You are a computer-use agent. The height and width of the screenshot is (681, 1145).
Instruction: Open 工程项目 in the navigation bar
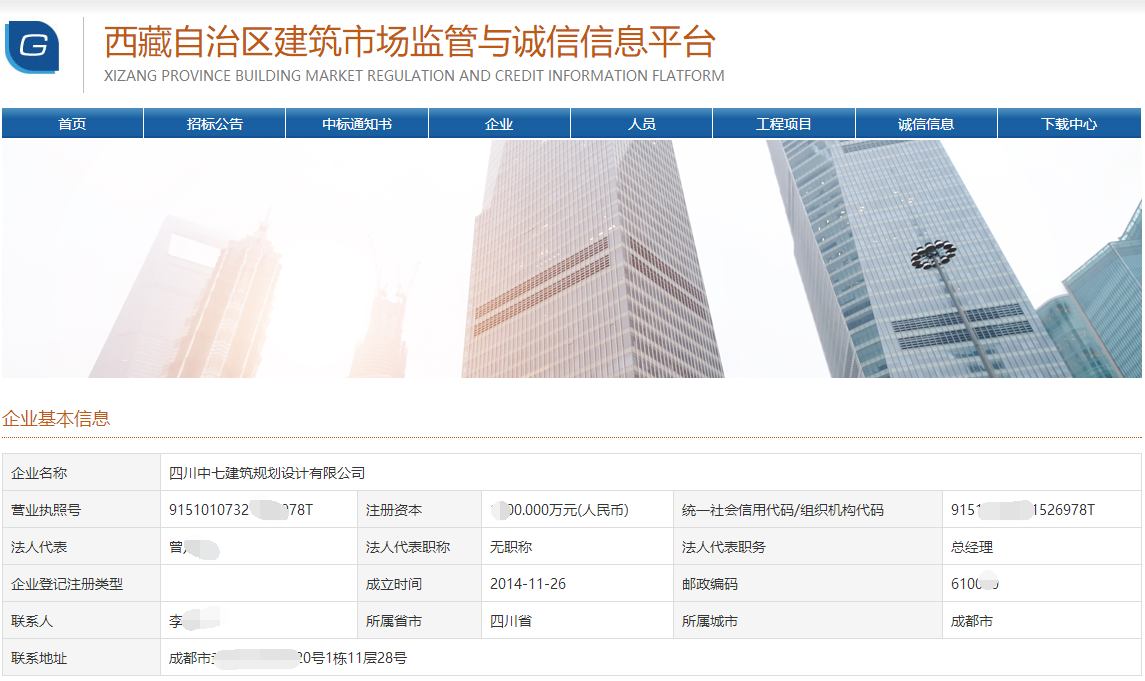[784, 124]
